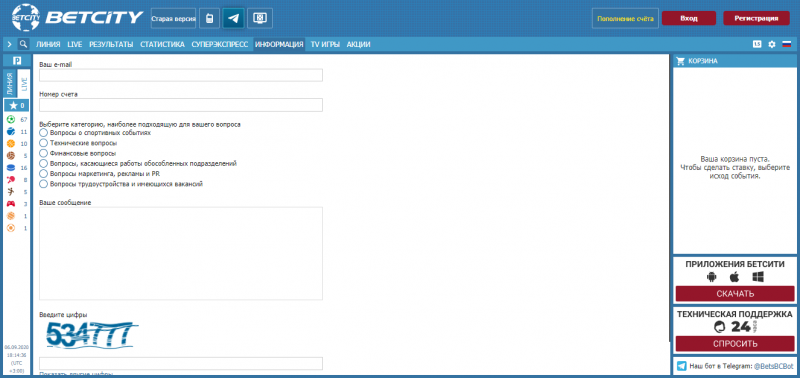This screenshot has height=378, width=800.
Task: Click 'Пополнение счёта' button
Action: click(626, 18)
